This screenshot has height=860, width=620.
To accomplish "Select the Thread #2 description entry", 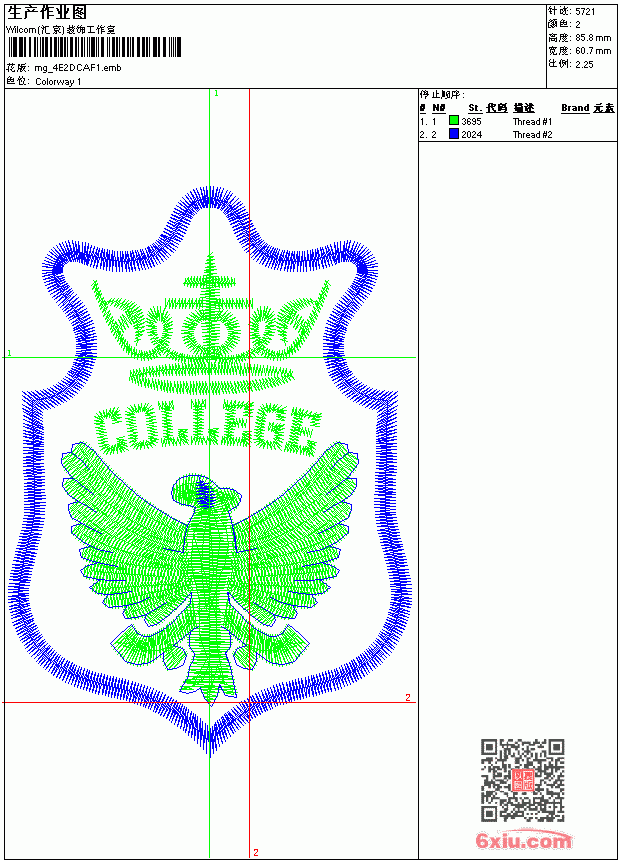I will pyautogui.click(x=532, y=135).
